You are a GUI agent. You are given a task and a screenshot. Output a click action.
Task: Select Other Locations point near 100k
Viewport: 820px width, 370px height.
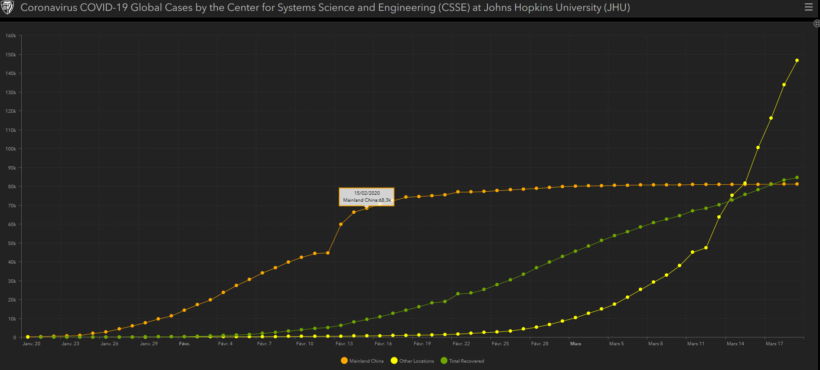pyautogui.click(x=758, y=148)
